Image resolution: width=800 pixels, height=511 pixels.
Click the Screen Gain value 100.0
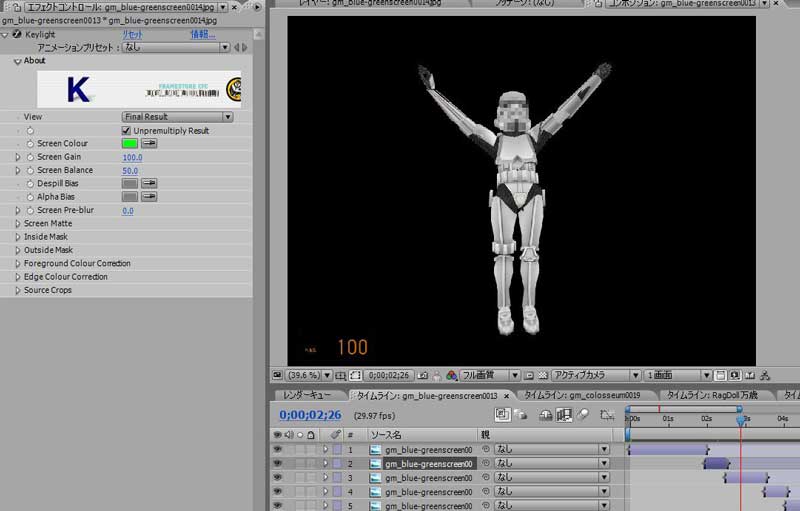132,158
